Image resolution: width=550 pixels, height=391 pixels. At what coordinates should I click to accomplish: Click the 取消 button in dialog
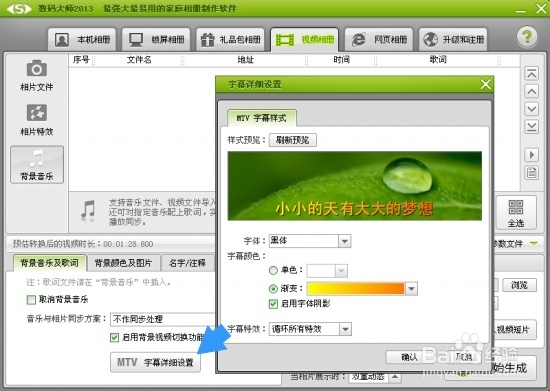pyautogui.click(x=463, y=357)
